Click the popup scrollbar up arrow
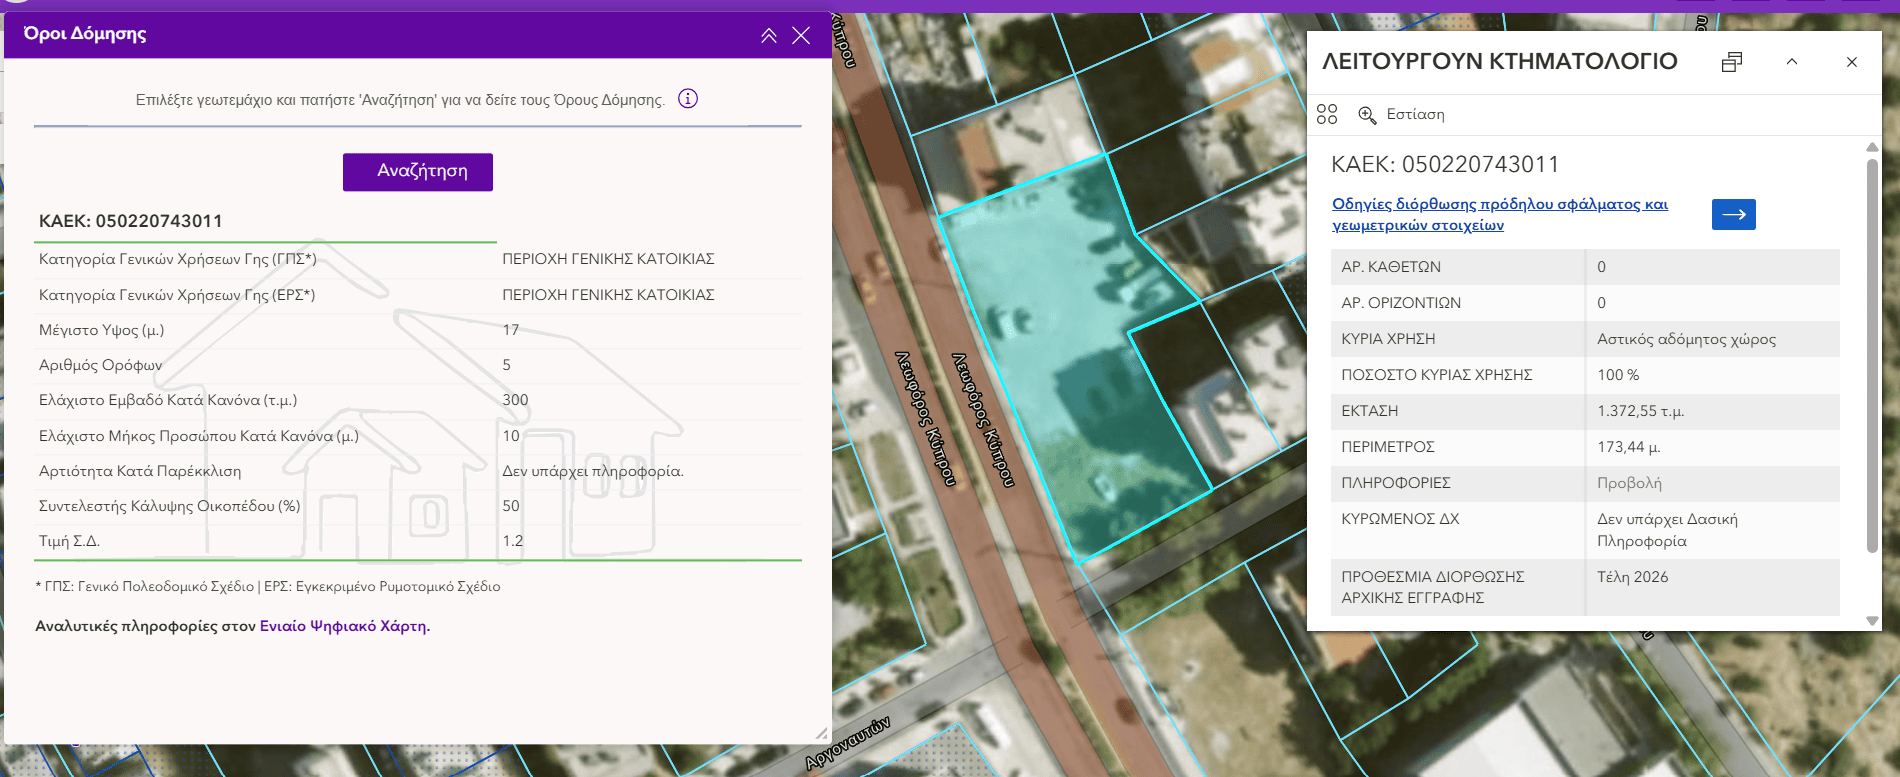Screen dimensions: 1900x777 (1872, 148)
